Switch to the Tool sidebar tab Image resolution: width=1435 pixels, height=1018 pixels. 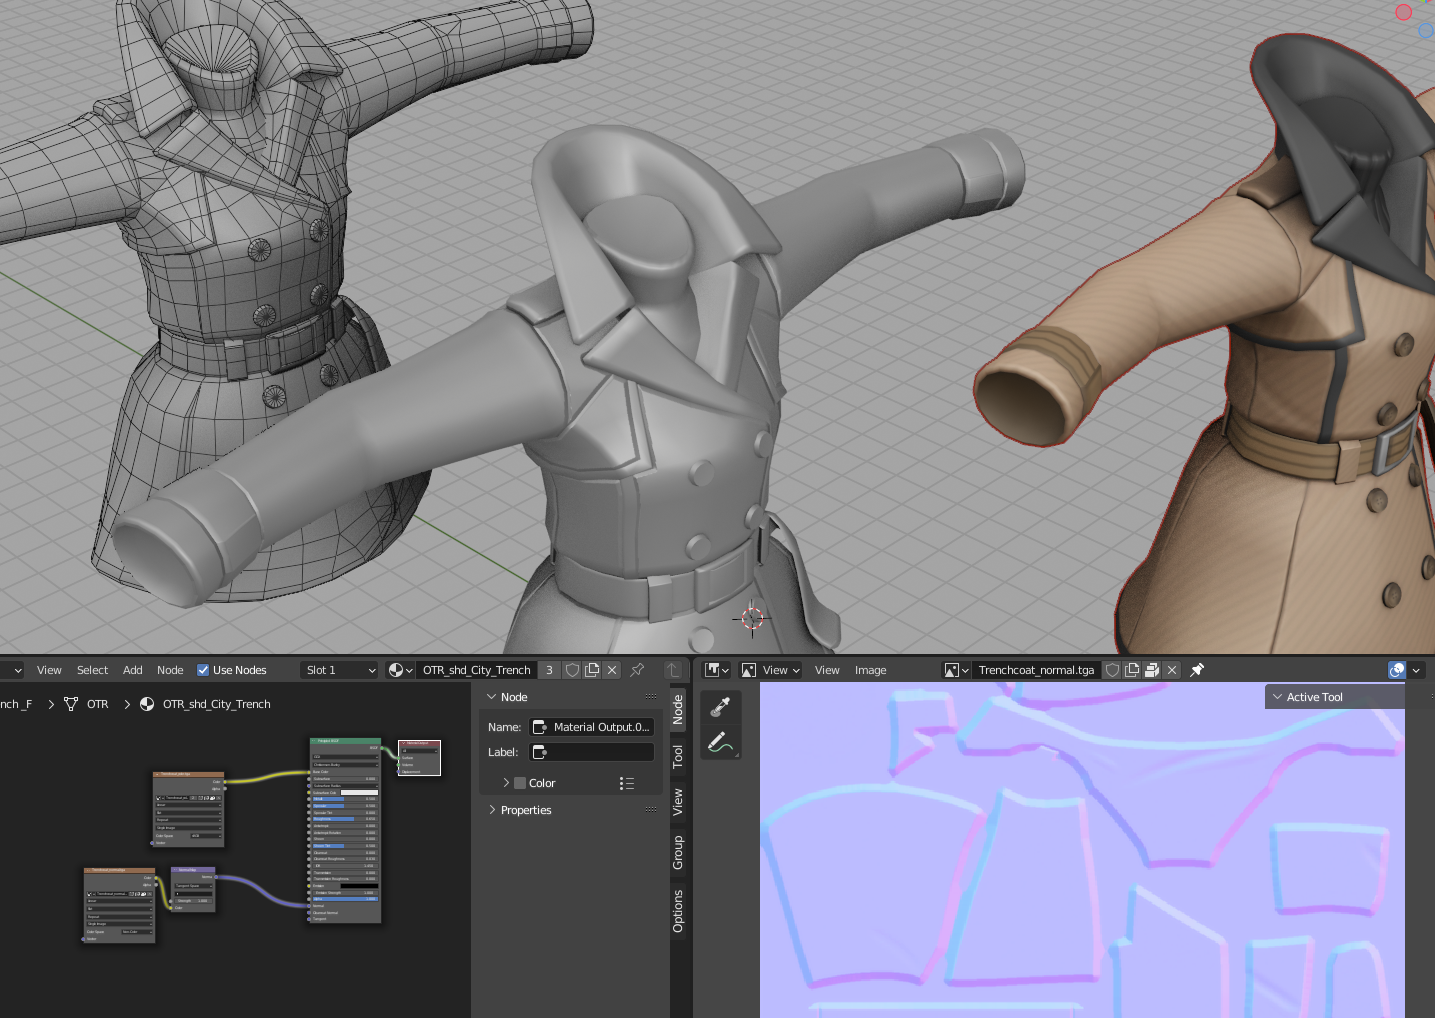(x=678, y=756)
